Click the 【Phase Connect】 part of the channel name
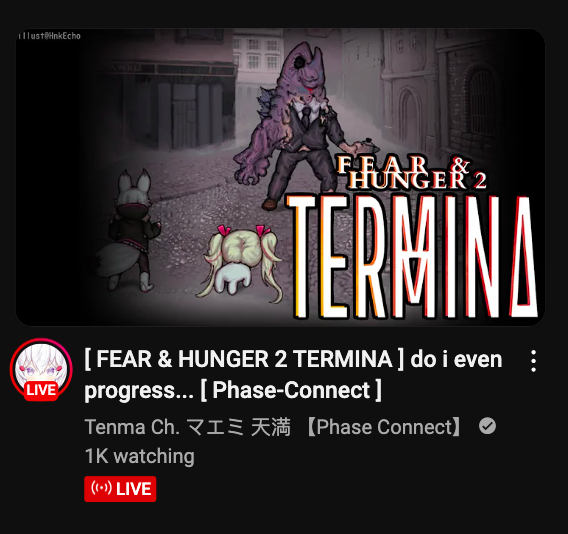The image size is (568, 534). tap(383, 426)
